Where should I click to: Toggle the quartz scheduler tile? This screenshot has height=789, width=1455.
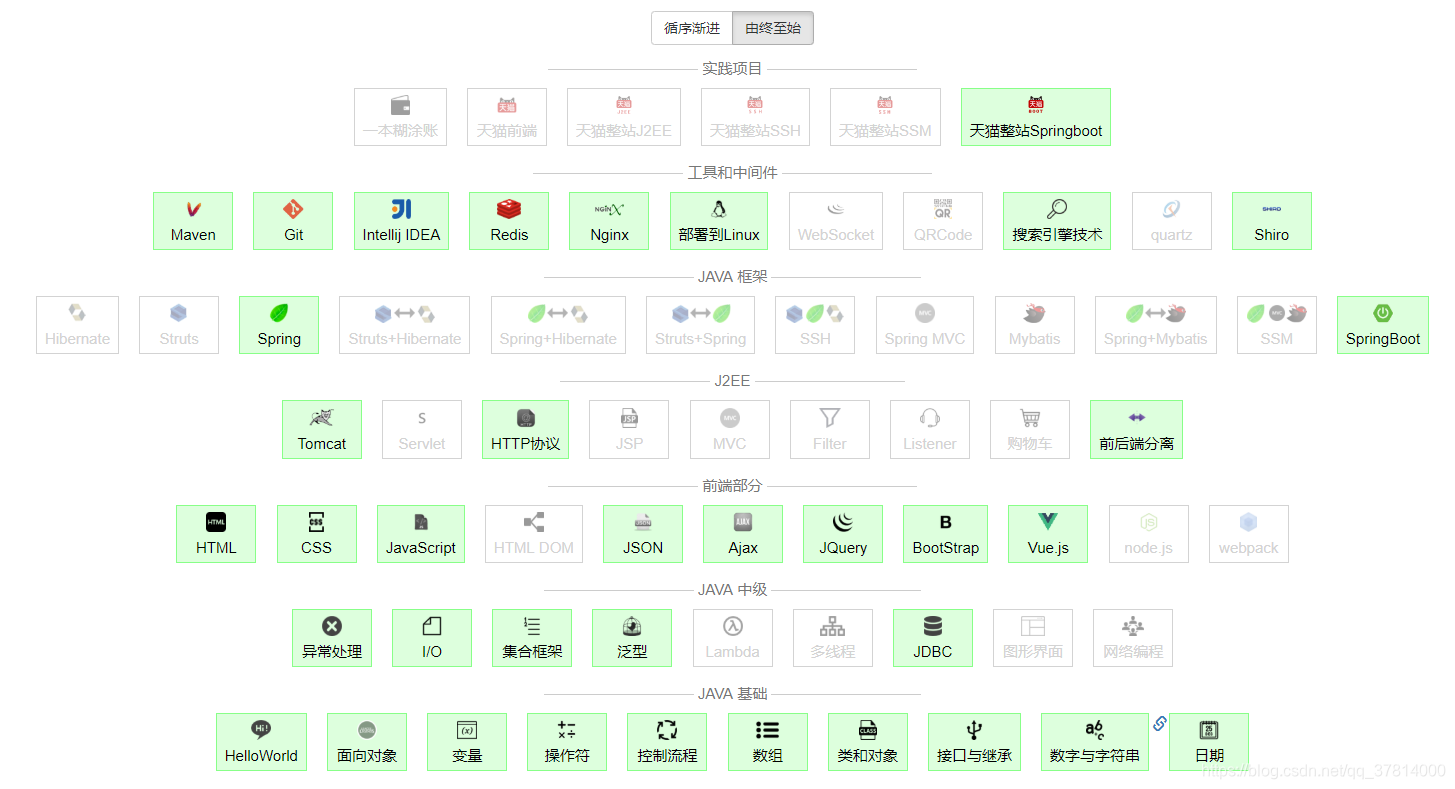pyautogui.click(x=1171, y=220)
